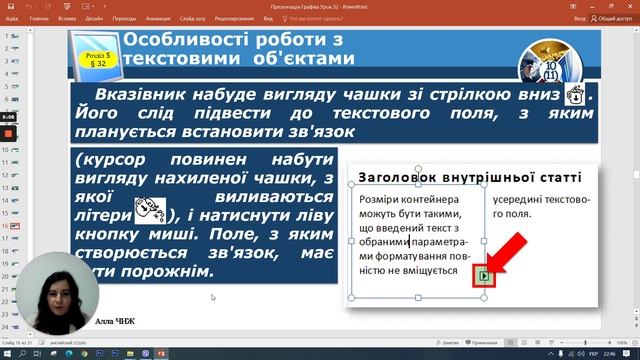This screenshot has width=640, height=360.
Task: Open the Анимация ribbon tab
Action: coord(158,19)
